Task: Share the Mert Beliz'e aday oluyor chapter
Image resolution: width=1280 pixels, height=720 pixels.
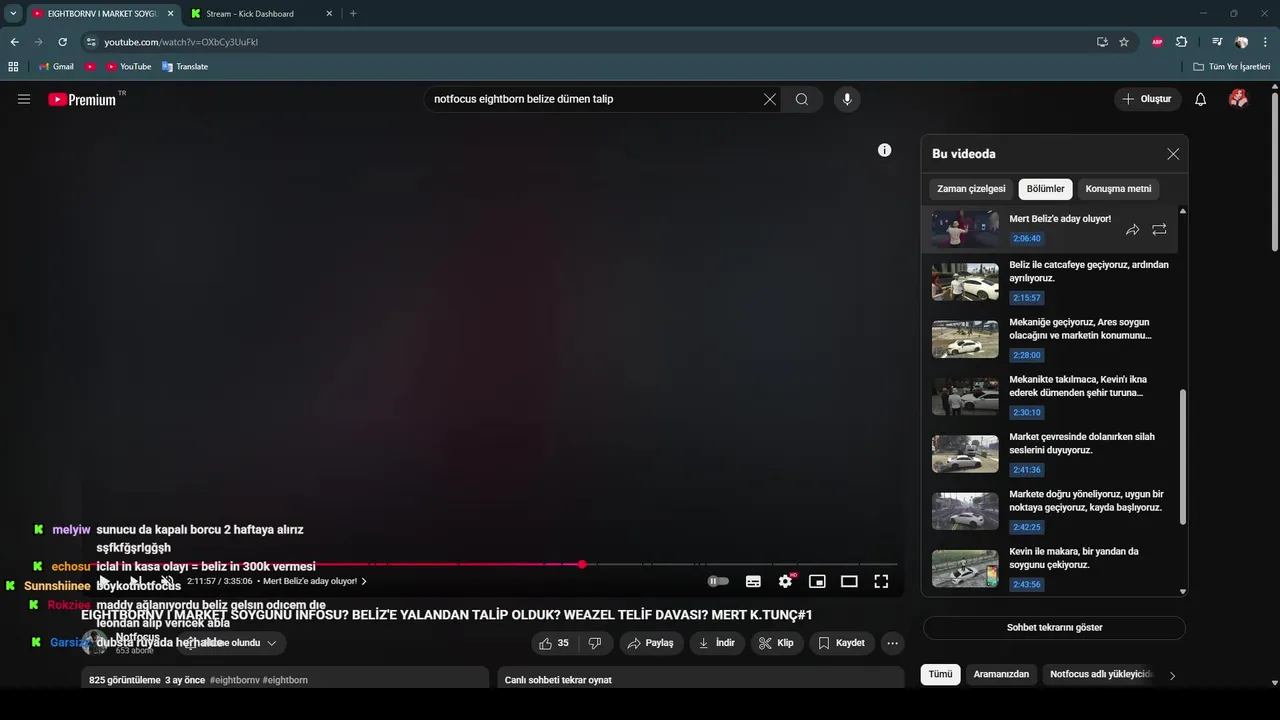Action: click(x=1132, y=230)
